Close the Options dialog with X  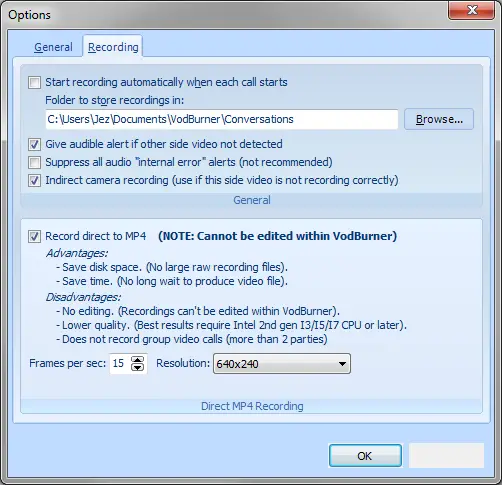coord(472,10)
